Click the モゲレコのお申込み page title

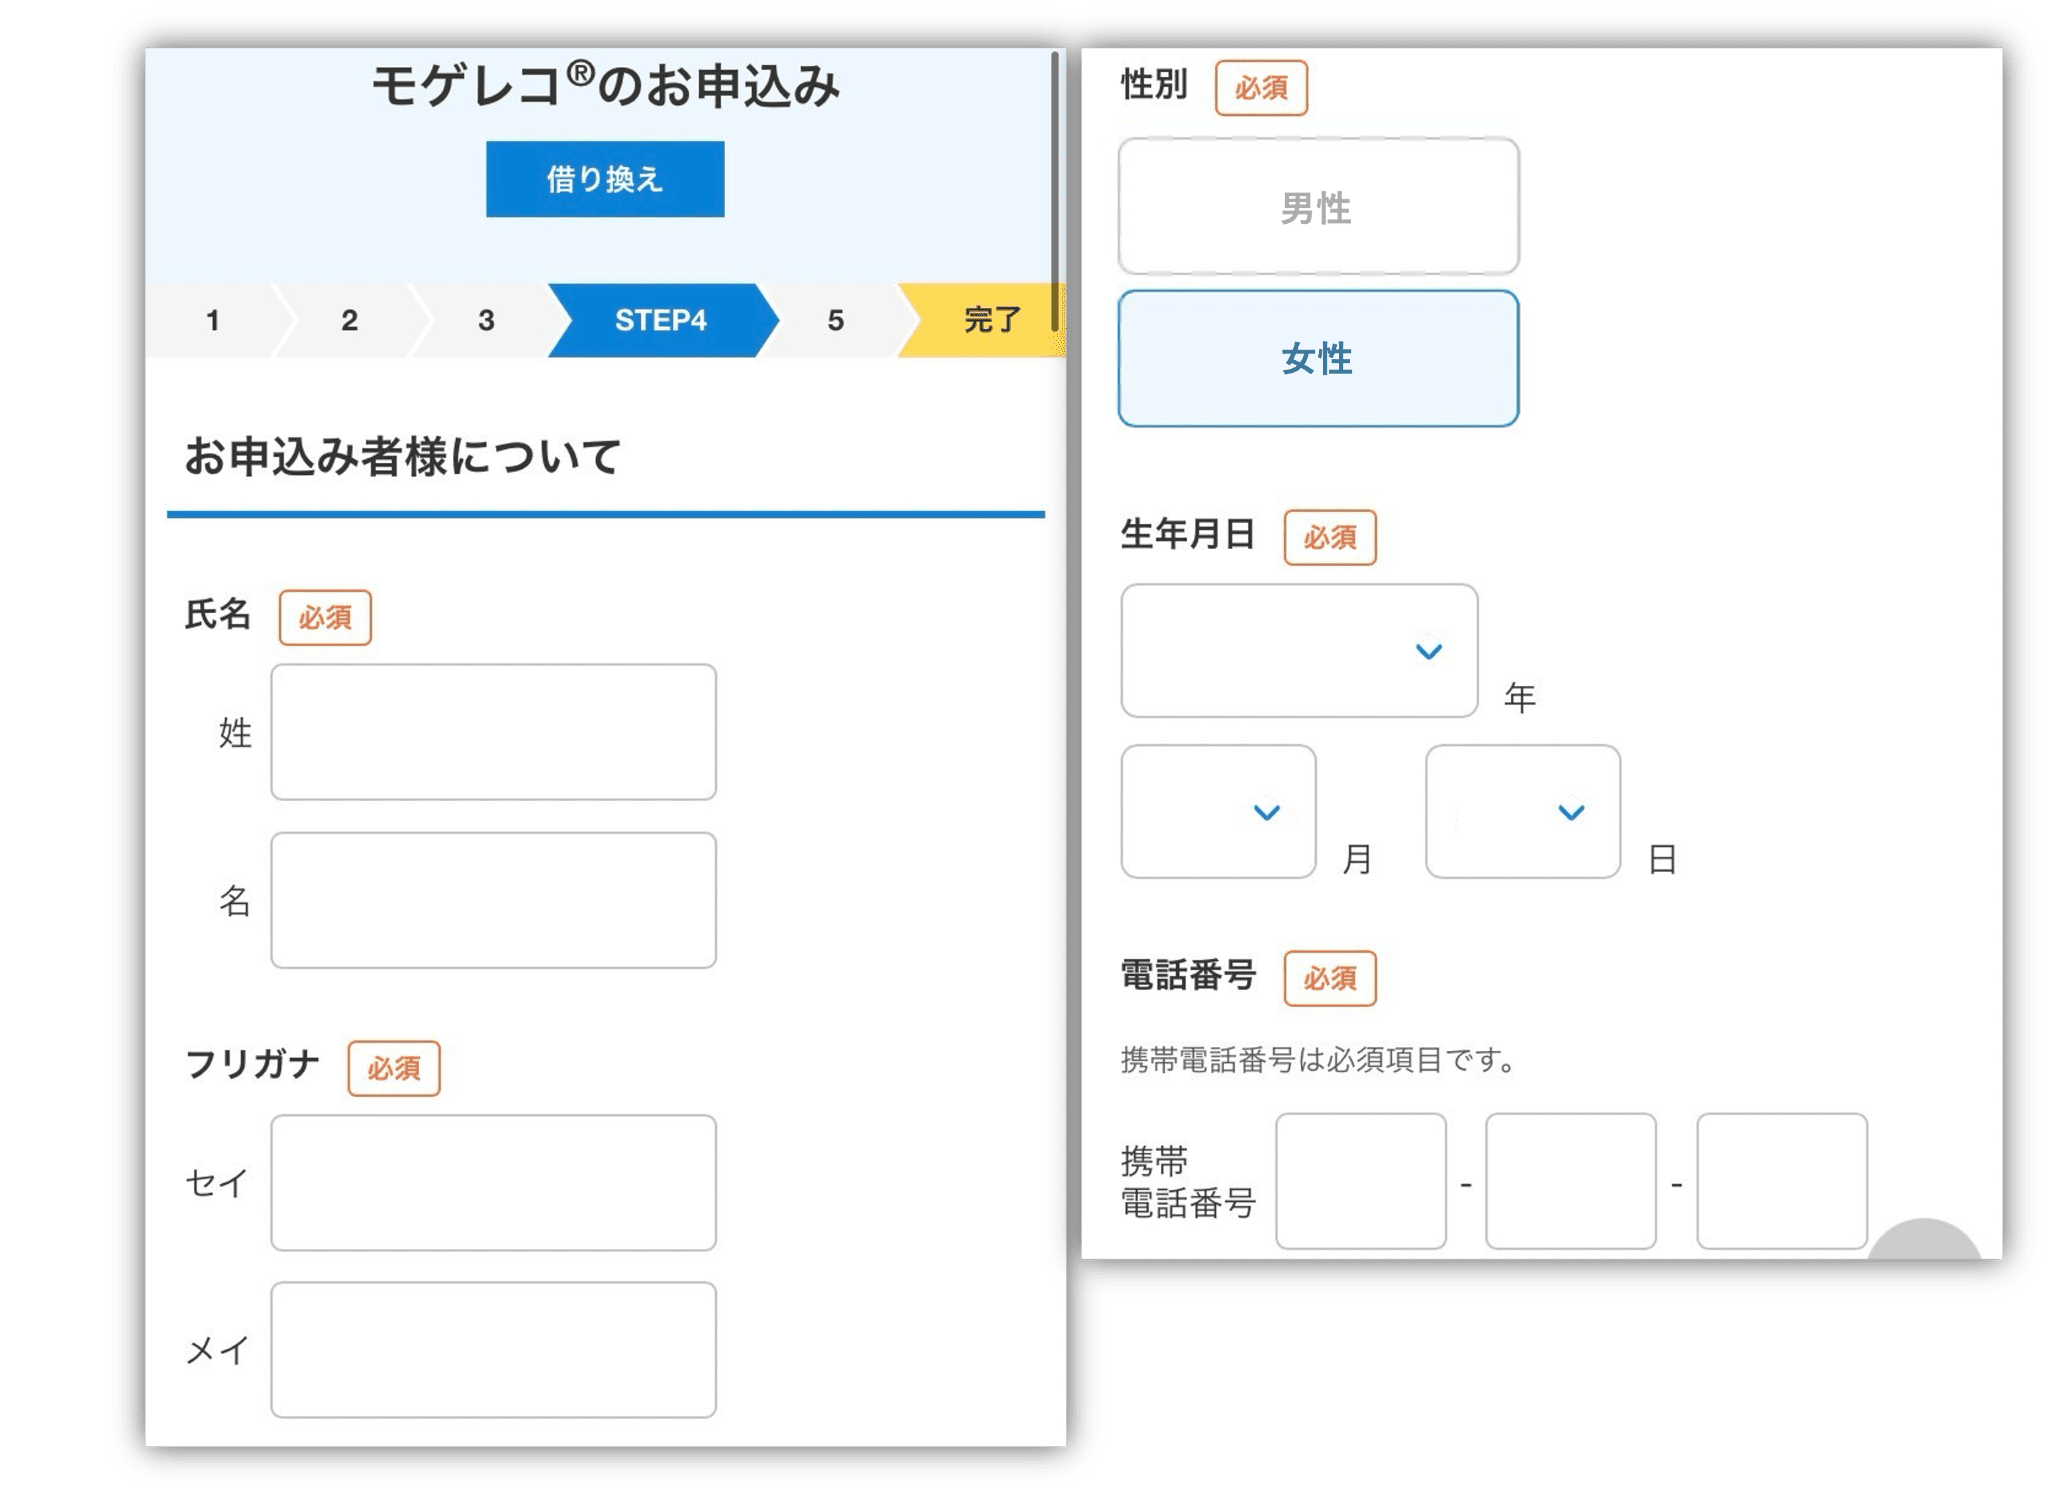click(x=605, y=85)
